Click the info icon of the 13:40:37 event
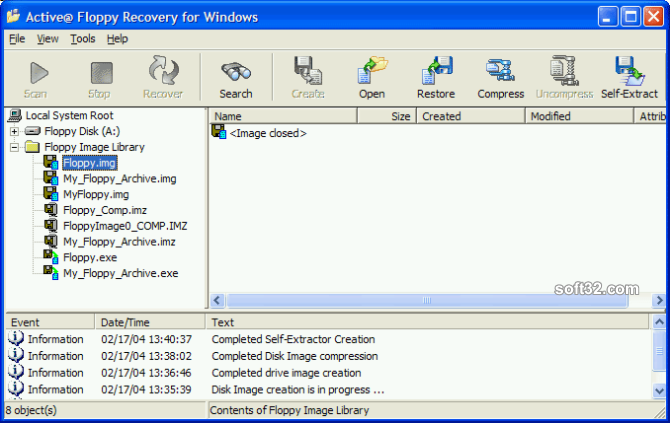The height and width of the screenshot is (423, 670). 16,338
